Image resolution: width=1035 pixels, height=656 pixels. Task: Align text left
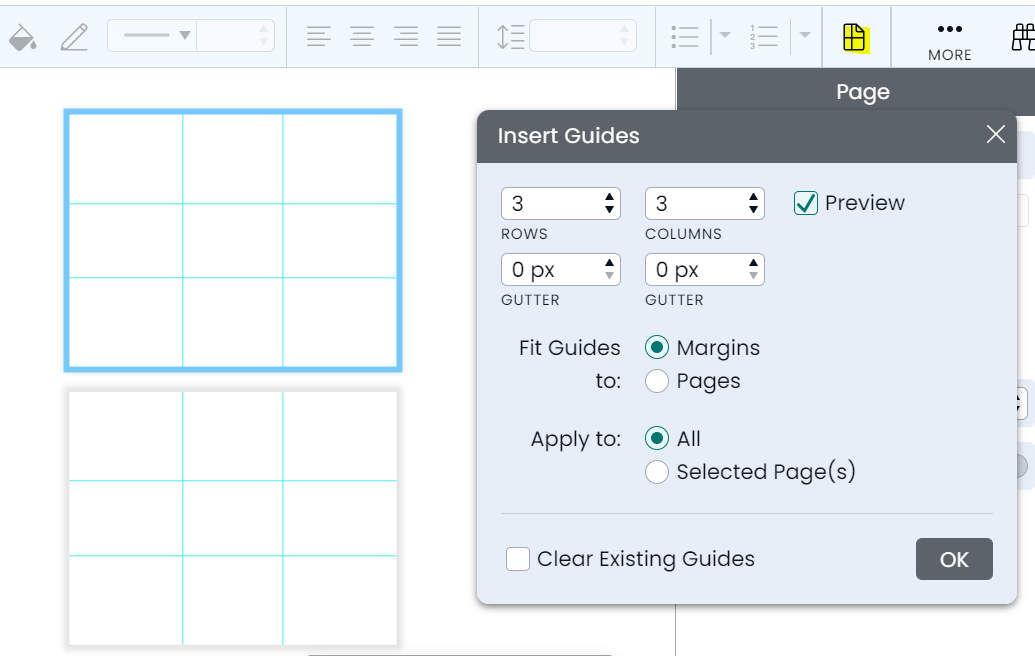[x=319, y=36]
